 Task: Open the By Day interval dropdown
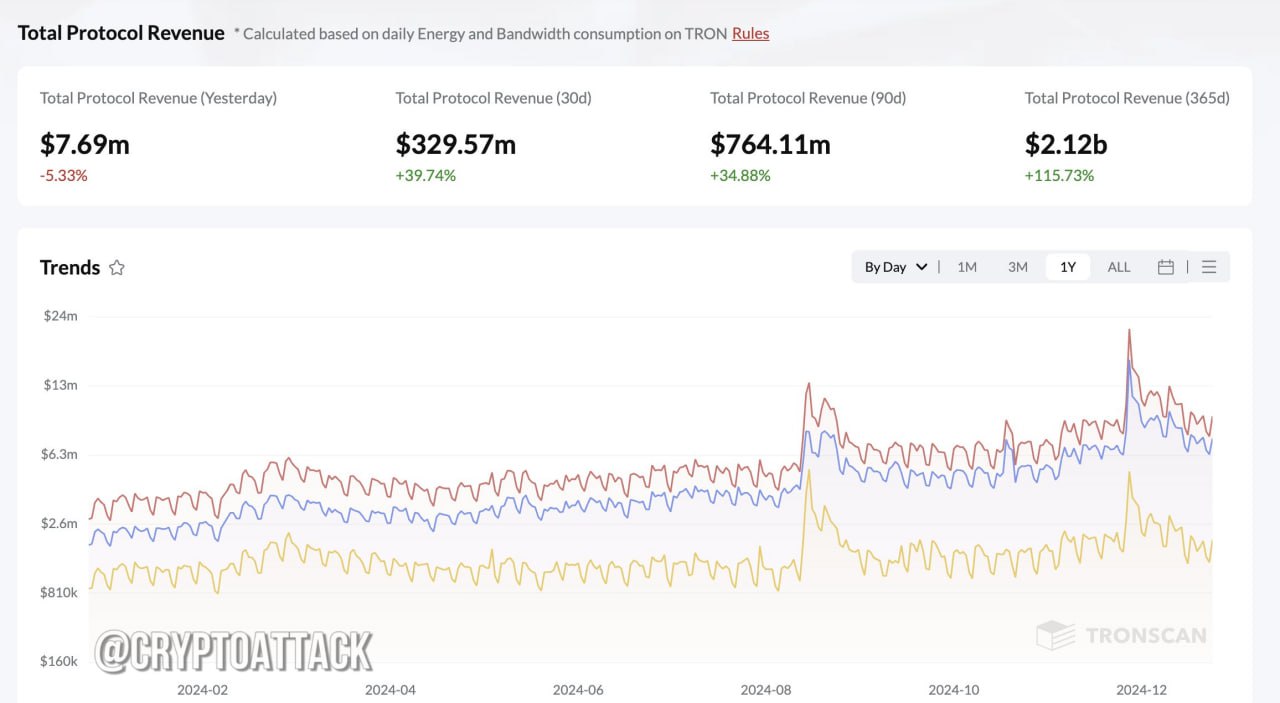(896, 267)
